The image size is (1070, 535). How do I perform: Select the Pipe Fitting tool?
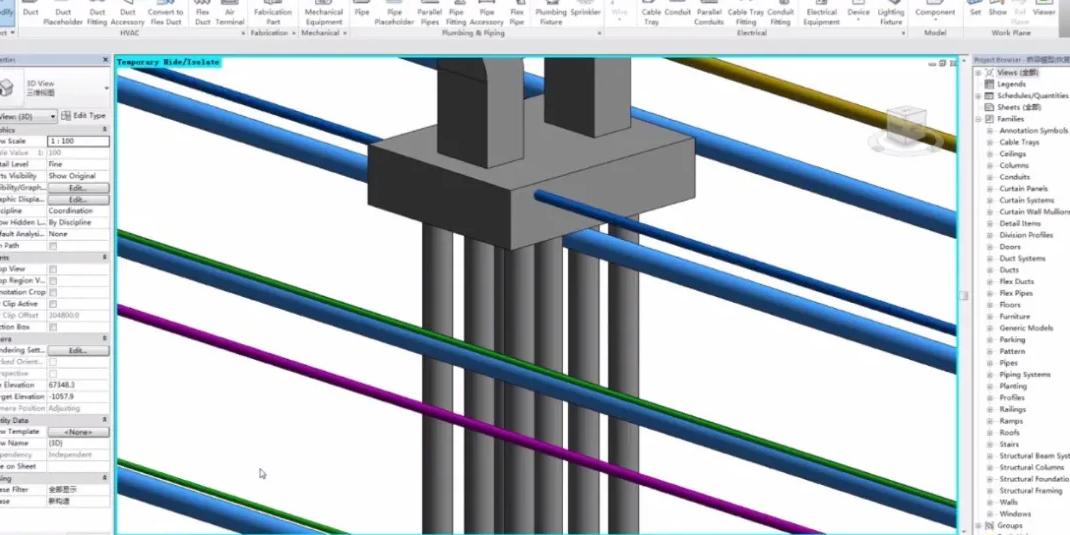click(456, 12)
